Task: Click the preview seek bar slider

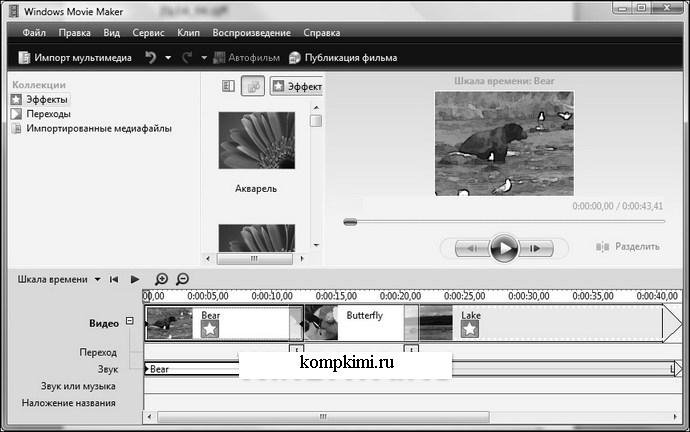Action: (350, 221)
